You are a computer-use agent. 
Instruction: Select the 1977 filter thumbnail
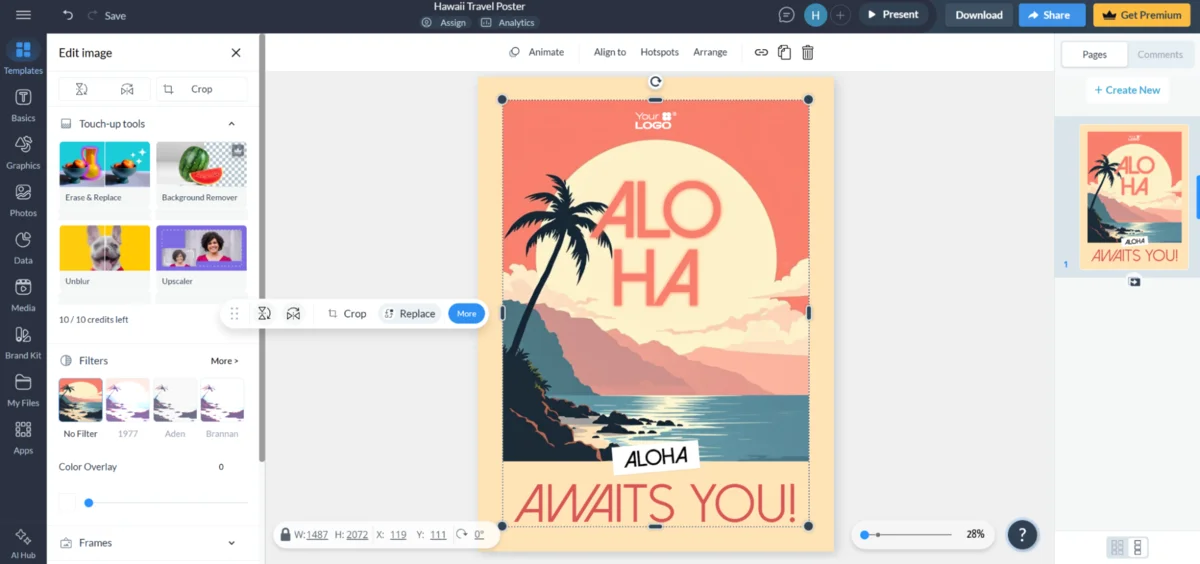pos(128,400)
